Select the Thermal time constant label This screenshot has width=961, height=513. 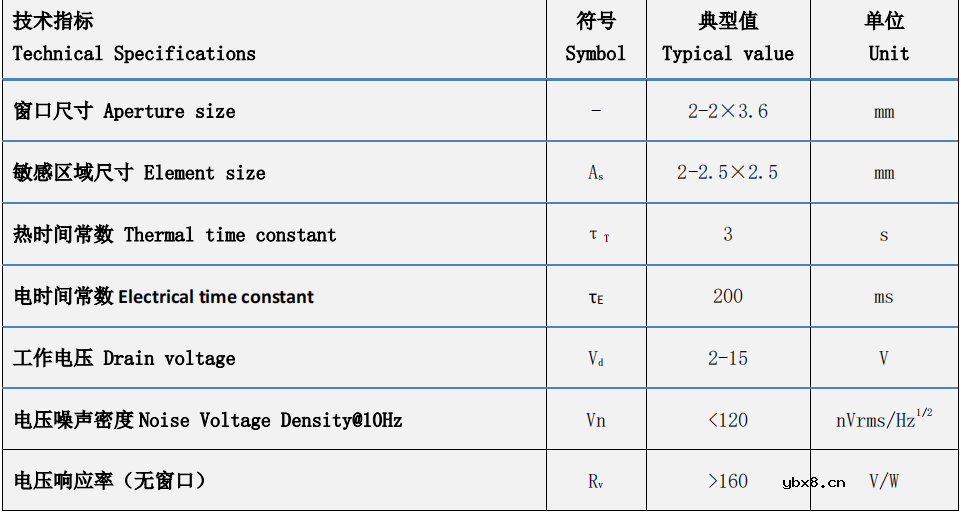175,235
